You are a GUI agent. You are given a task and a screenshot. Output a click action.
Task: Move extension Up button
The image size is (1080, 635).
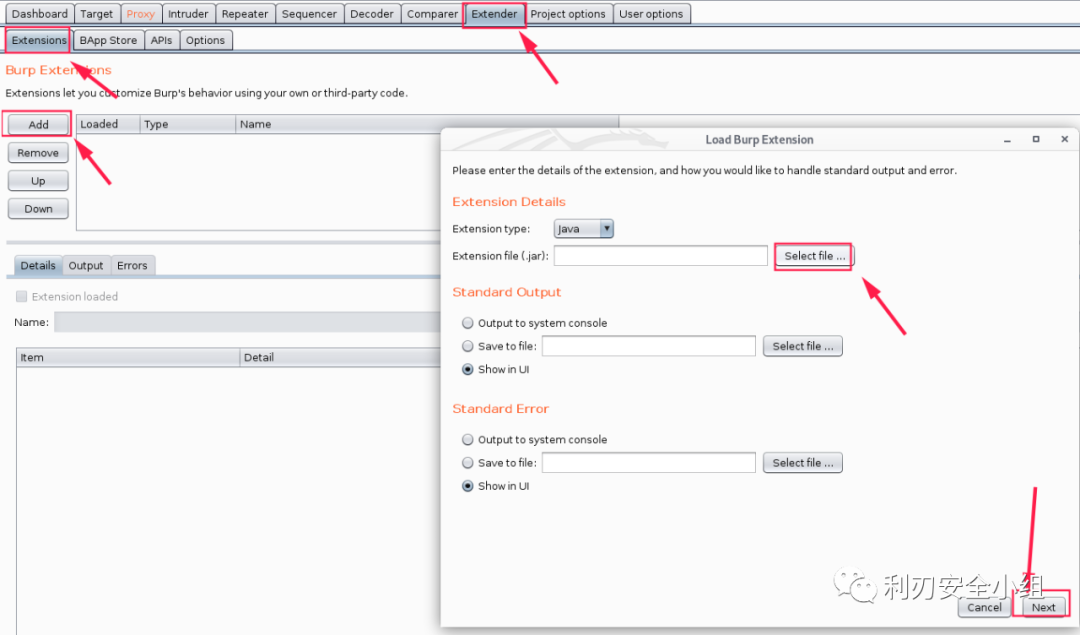coord(39,180)
